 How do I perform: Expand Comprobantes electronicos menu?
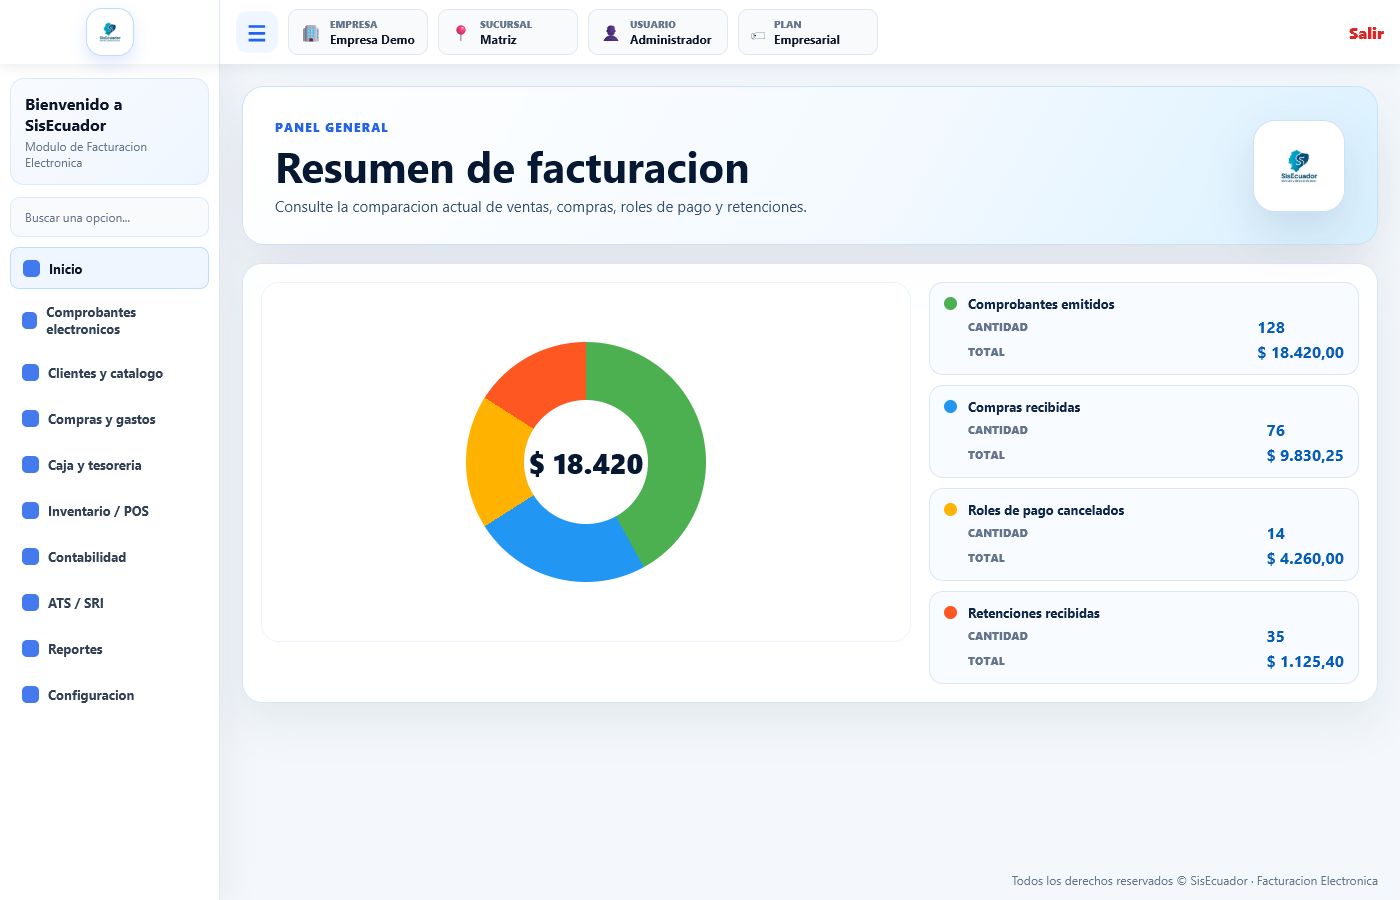[109, 321]
